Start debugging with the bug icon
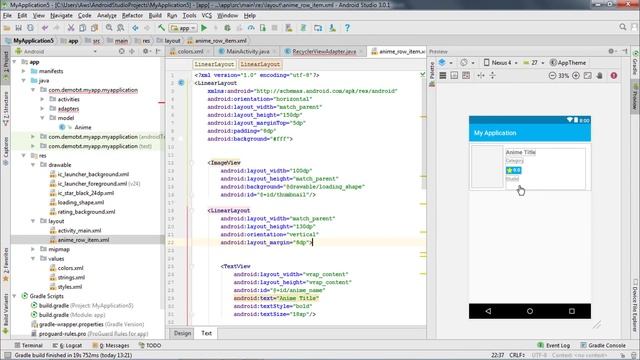This screenshot has width=640, height=360. [x=227, y=28]
